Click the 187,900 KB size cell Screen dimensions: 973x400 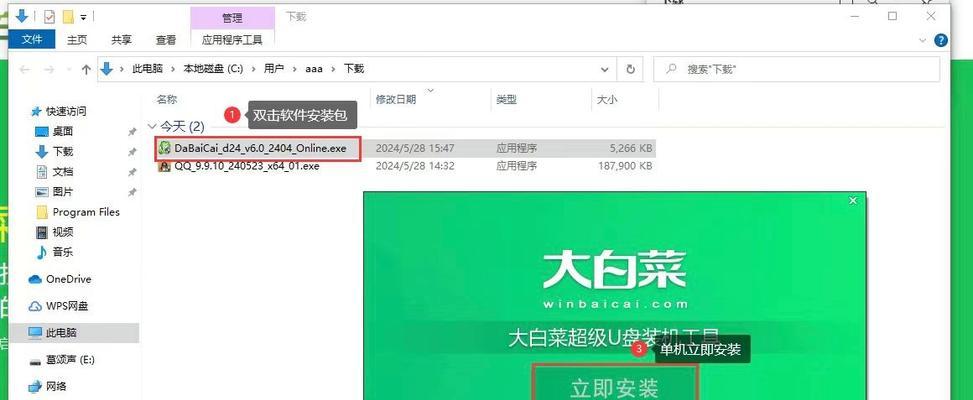point(623,166)
